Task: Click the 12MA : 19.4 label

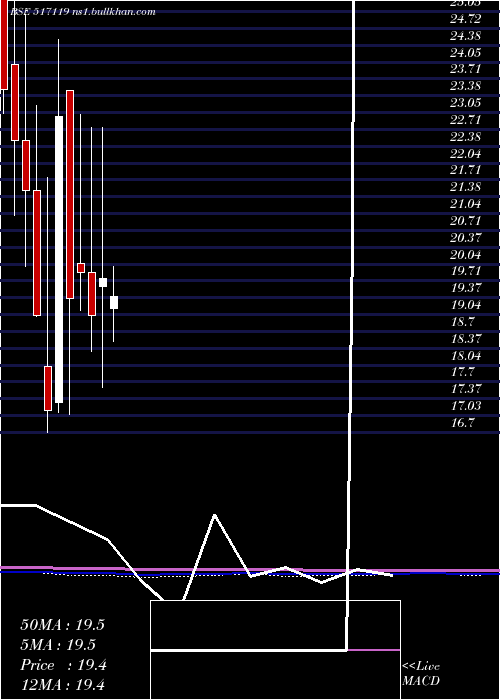Action: [62, 685]
